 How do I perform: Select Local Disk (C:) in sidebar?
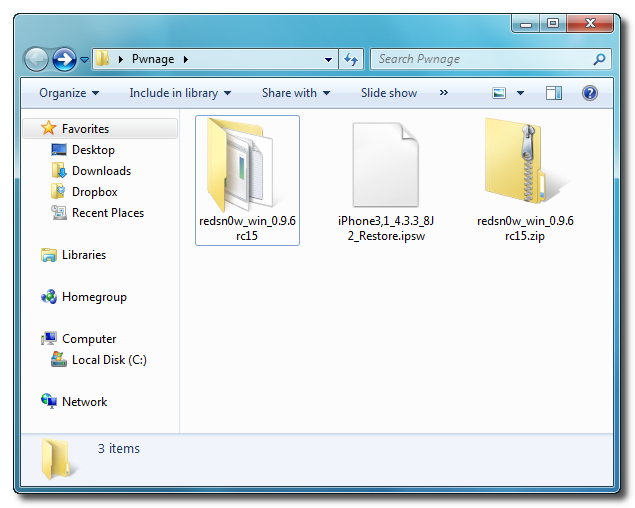click(x=109, y=360)
